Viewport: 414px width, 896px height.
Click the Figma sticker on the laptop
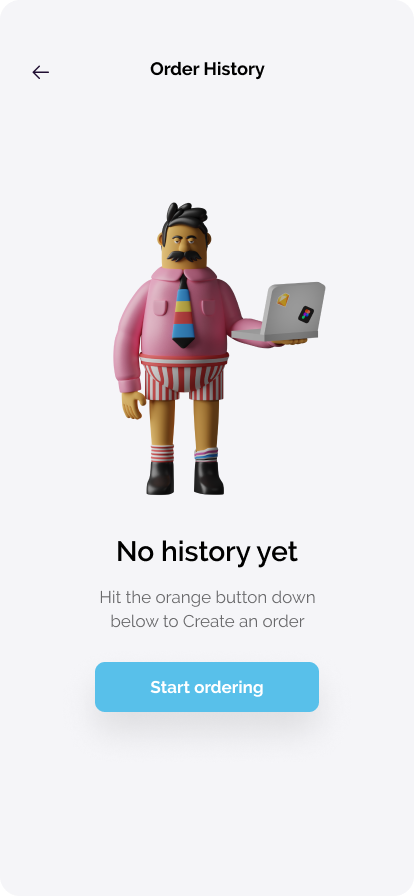[306, 314]
